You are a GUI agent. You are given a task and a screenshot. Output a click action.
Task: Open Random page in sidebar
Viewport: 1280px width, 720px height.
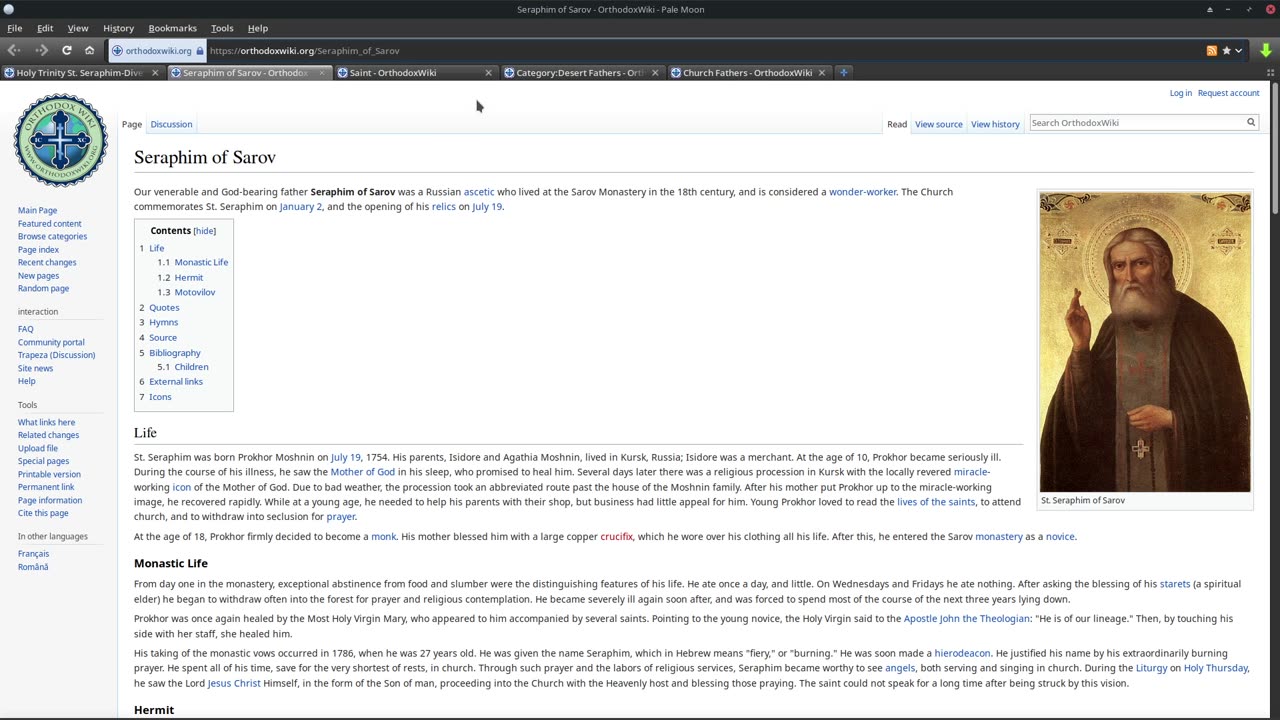click(x=43, y=288)
